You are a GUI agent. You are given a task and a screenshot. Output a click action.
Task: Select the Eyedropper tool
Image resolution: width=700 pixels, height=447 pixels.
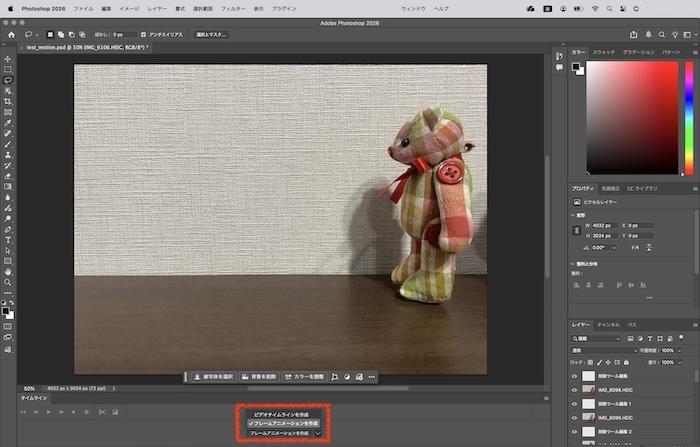[8, 122]
